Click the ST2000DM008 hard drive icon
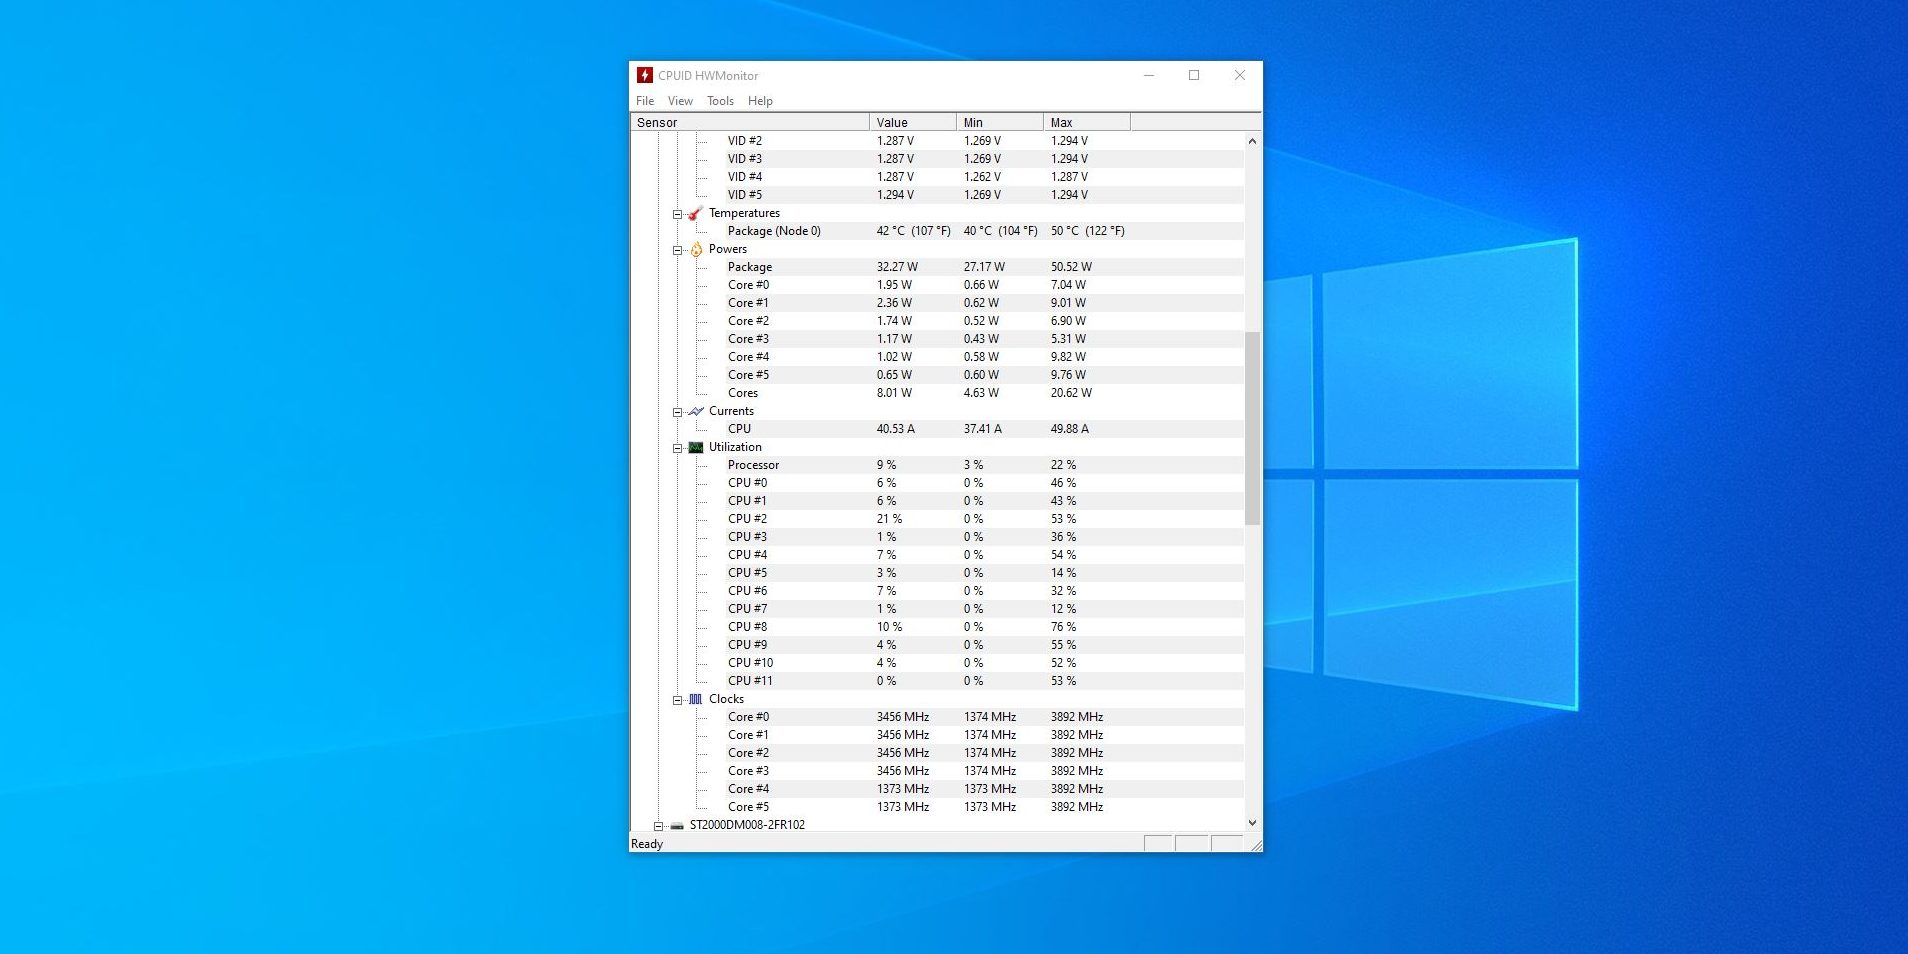Image resolution: width=1908 pixels, height=954 pixels. coord(677,826)
